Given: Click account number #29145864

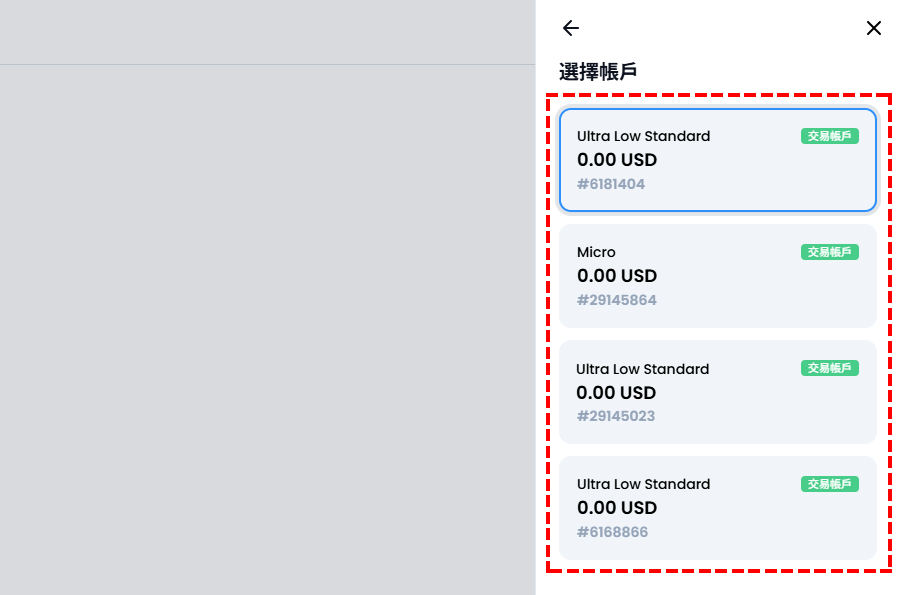Looking at the screenshot, I should click(x=616, y=300).
